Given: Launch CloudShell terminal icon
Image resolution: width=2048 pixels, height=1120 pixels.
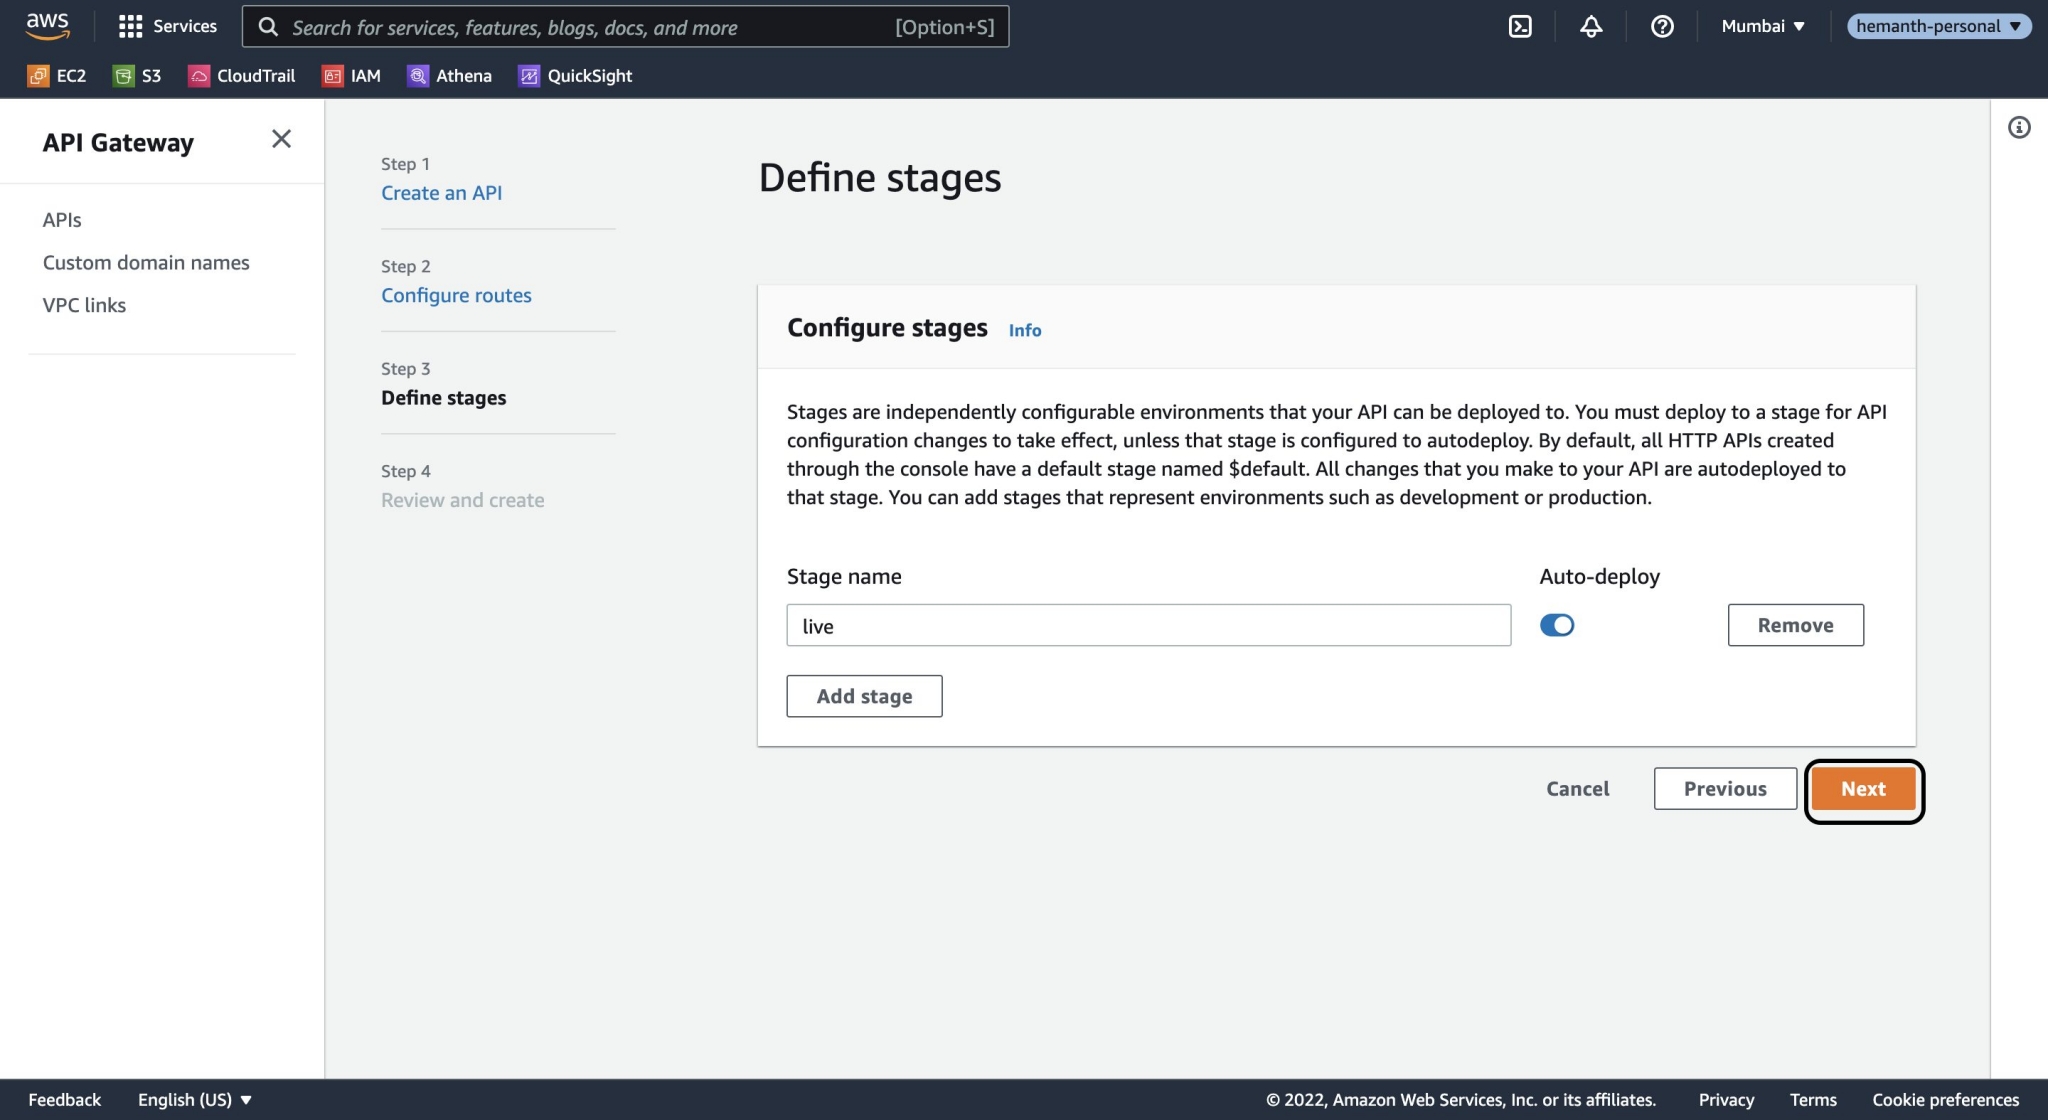Looking at the screenshot, I should 1519,26.
